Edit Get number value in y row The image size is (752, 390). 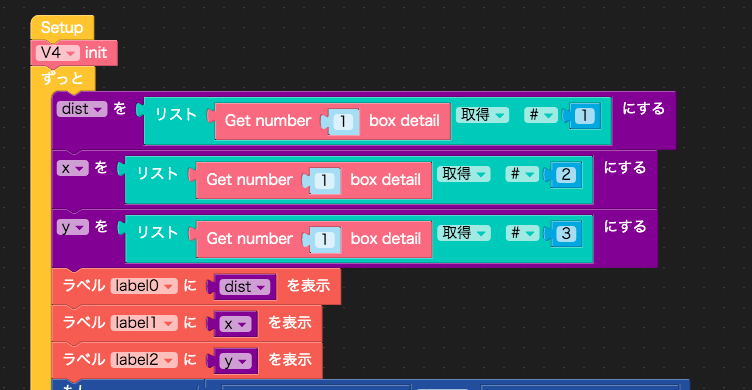point(325,239)
